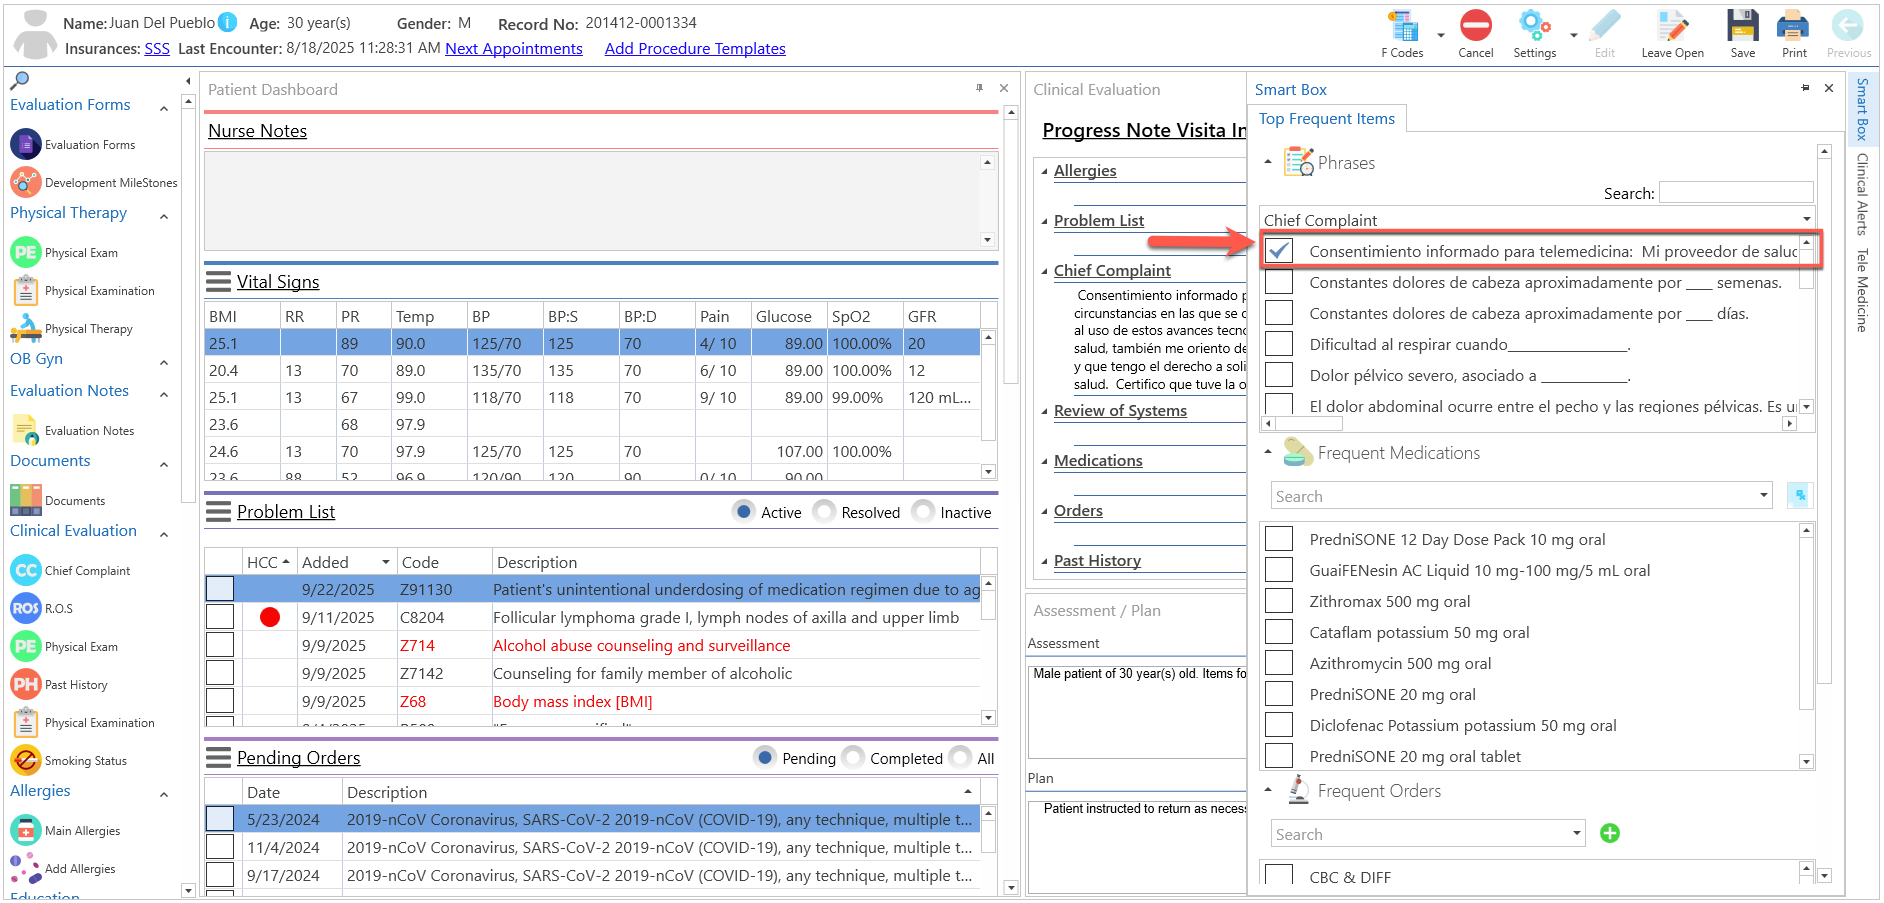Click the Phrases search input field
Screen dimensions: 1884x903
tap(1736, 192)
